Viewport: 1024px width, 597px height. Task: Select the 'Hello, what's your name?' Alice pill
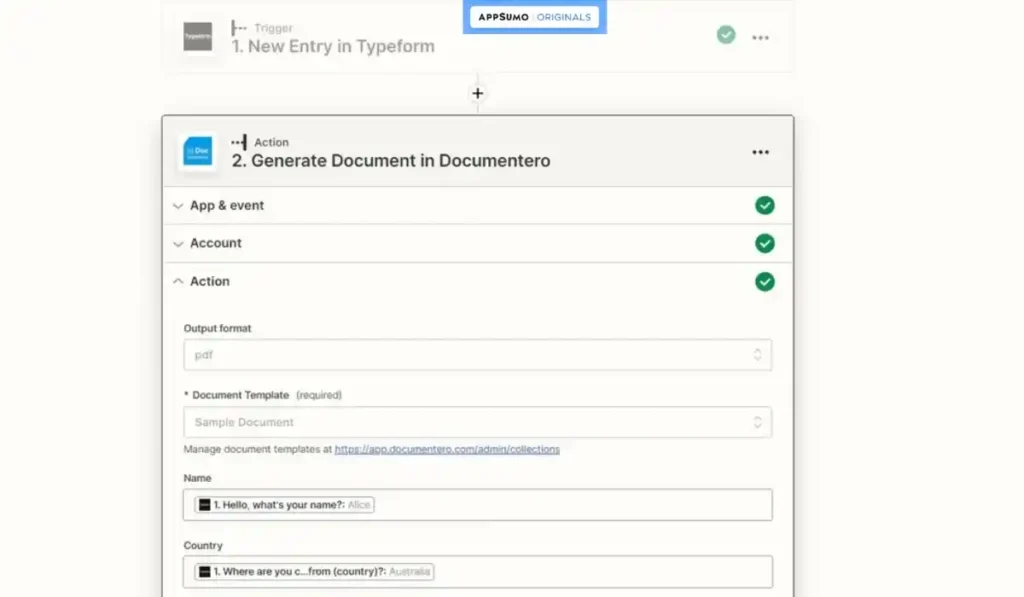click(x=284, y=505)
